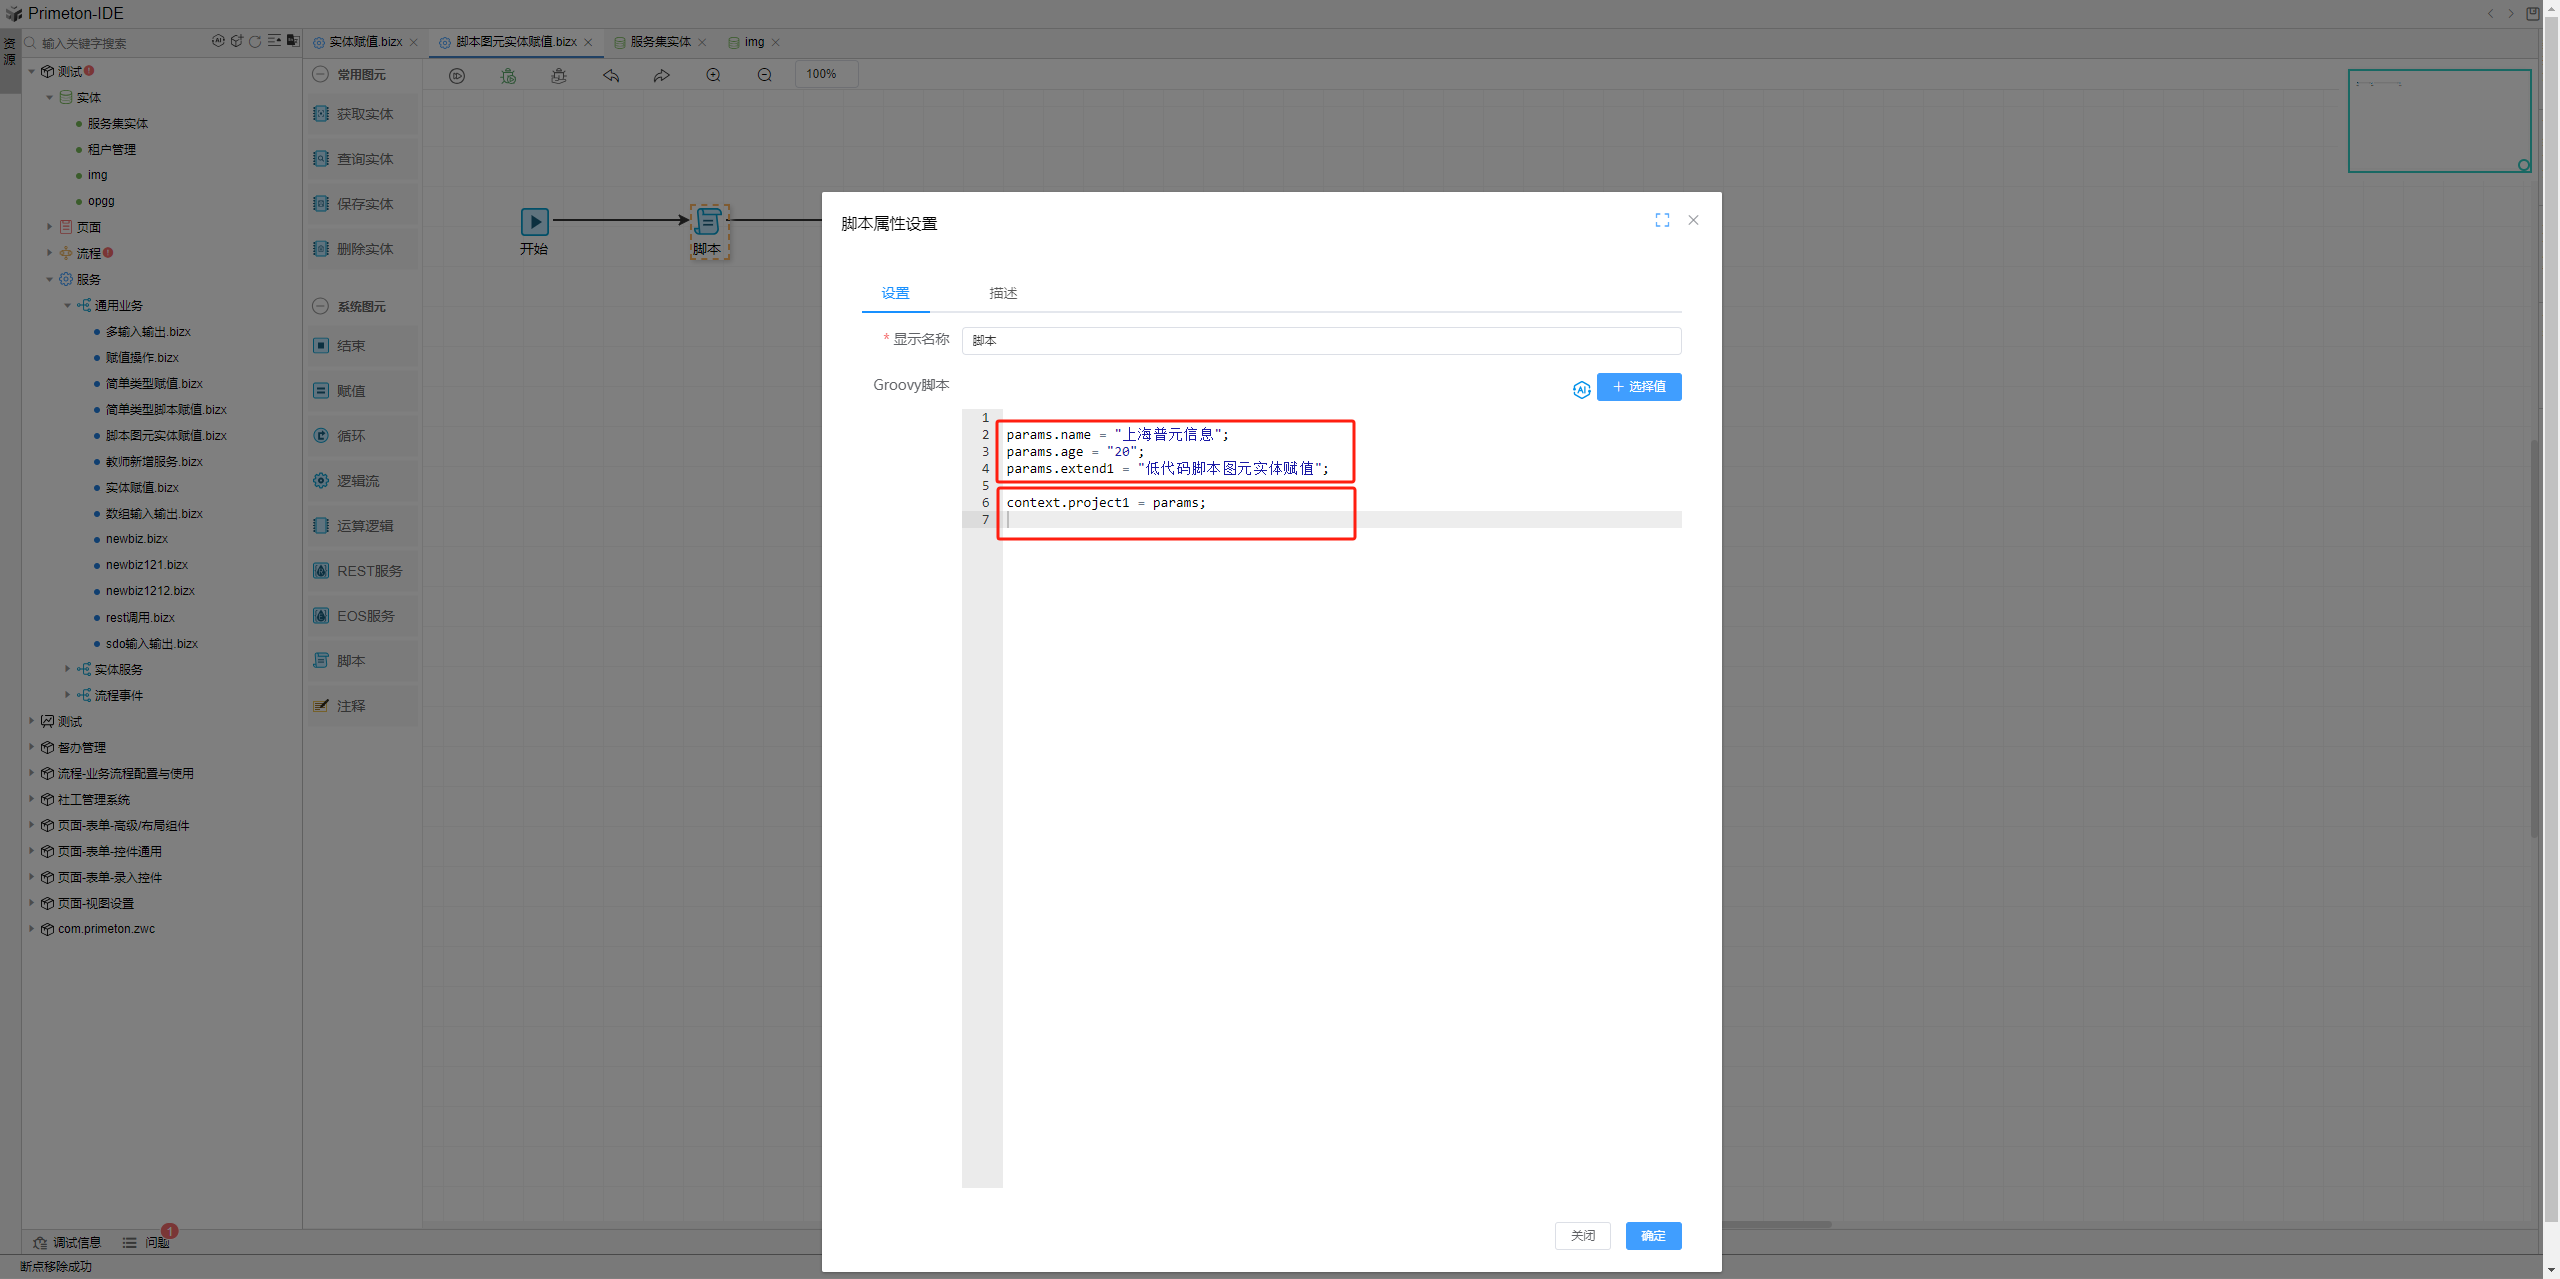Click the refresh icon in resource panel
This screenshot has width=2560, height=1279.
[x=255, y=42]
